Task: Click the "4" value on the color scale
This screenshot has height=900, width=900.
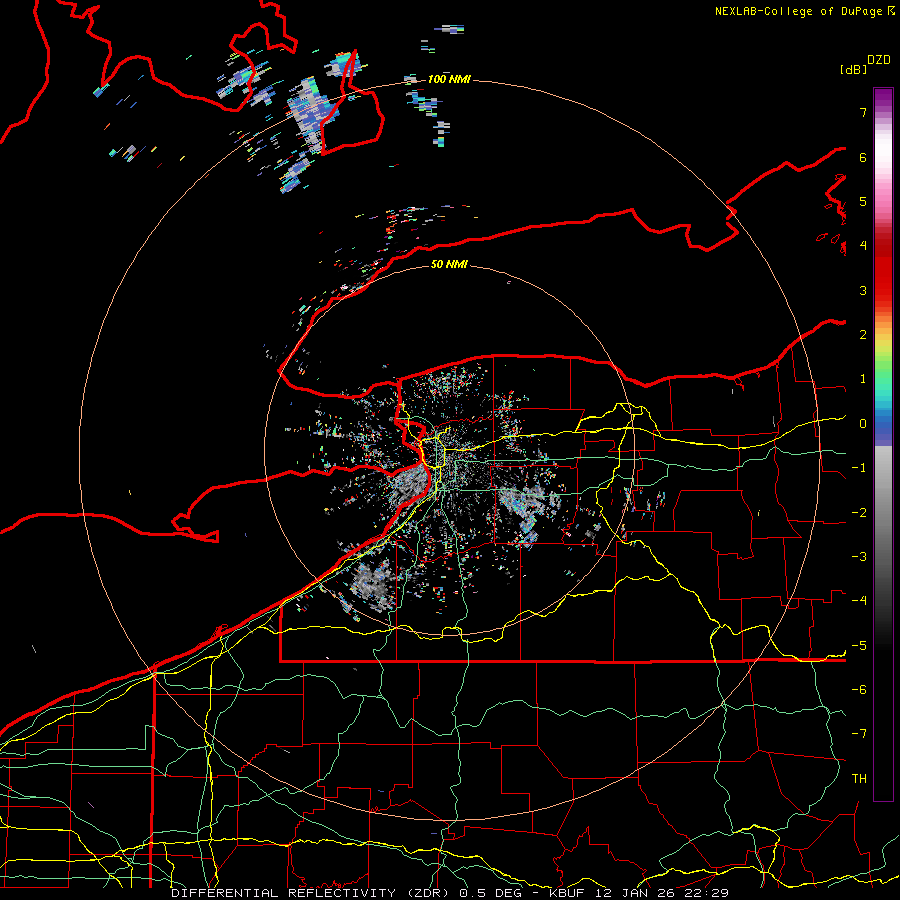Action: pos(863,246)
